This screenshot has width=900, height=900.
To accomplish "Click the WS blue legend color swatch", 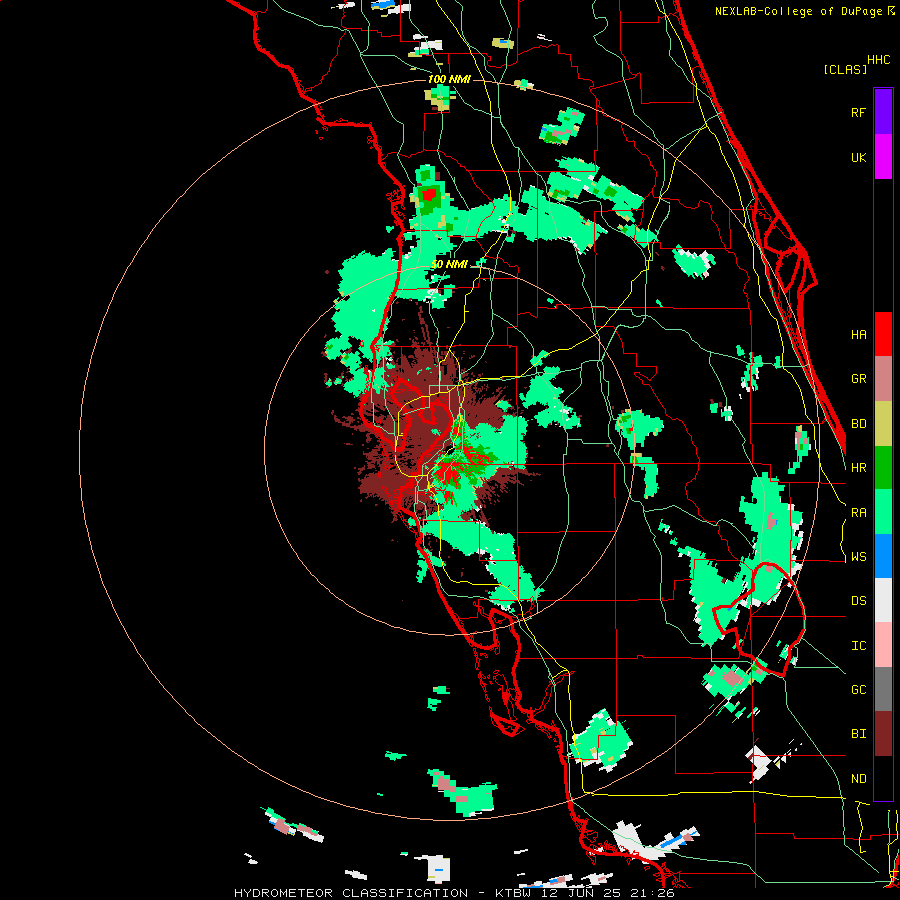I will point(883,556).
